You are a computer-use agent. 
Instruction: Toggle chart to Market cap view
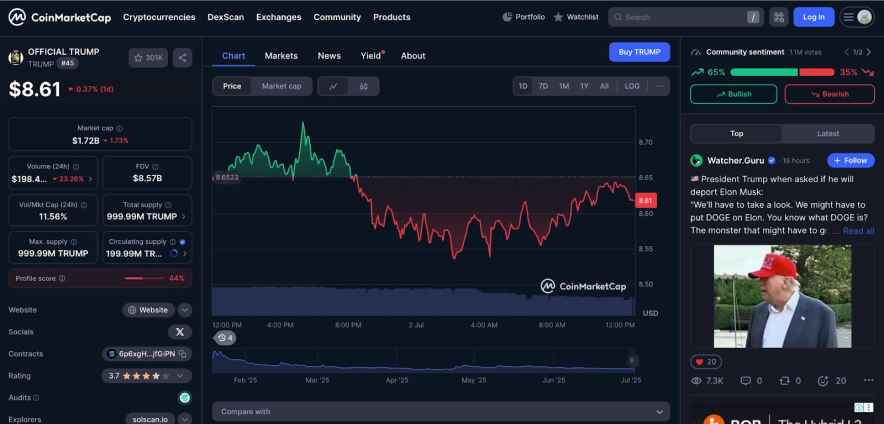pyautogui.click(x=281, y=86)
